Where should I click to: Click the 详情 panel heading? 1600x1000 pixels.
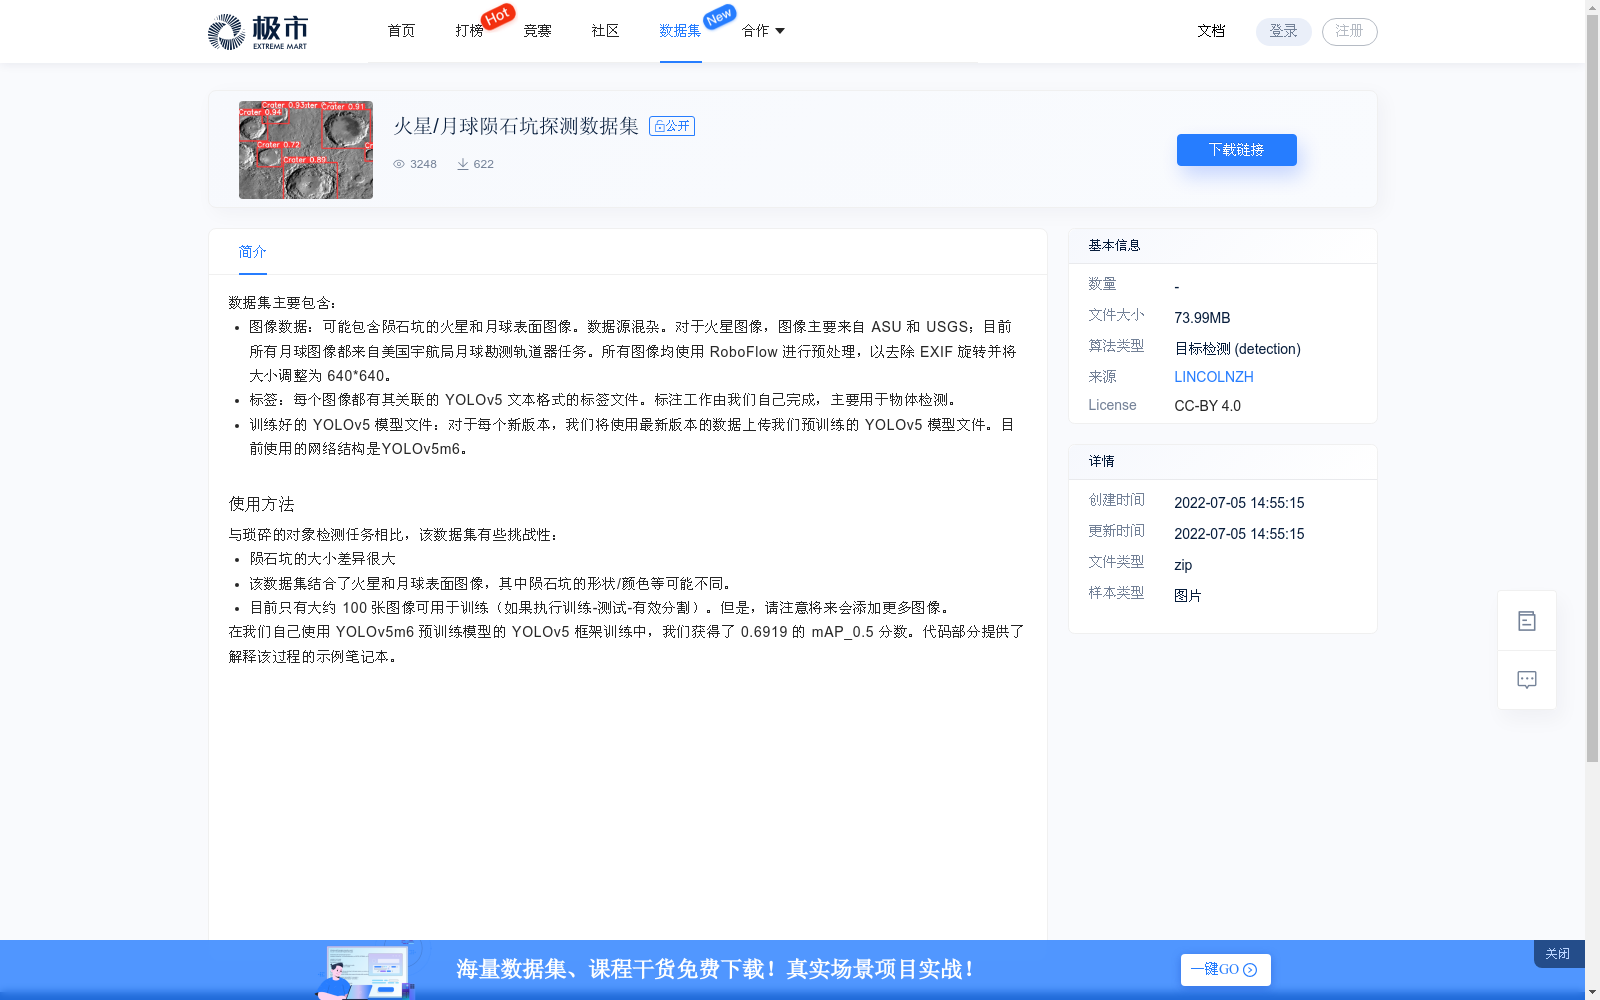click(x=1101, y=461)
